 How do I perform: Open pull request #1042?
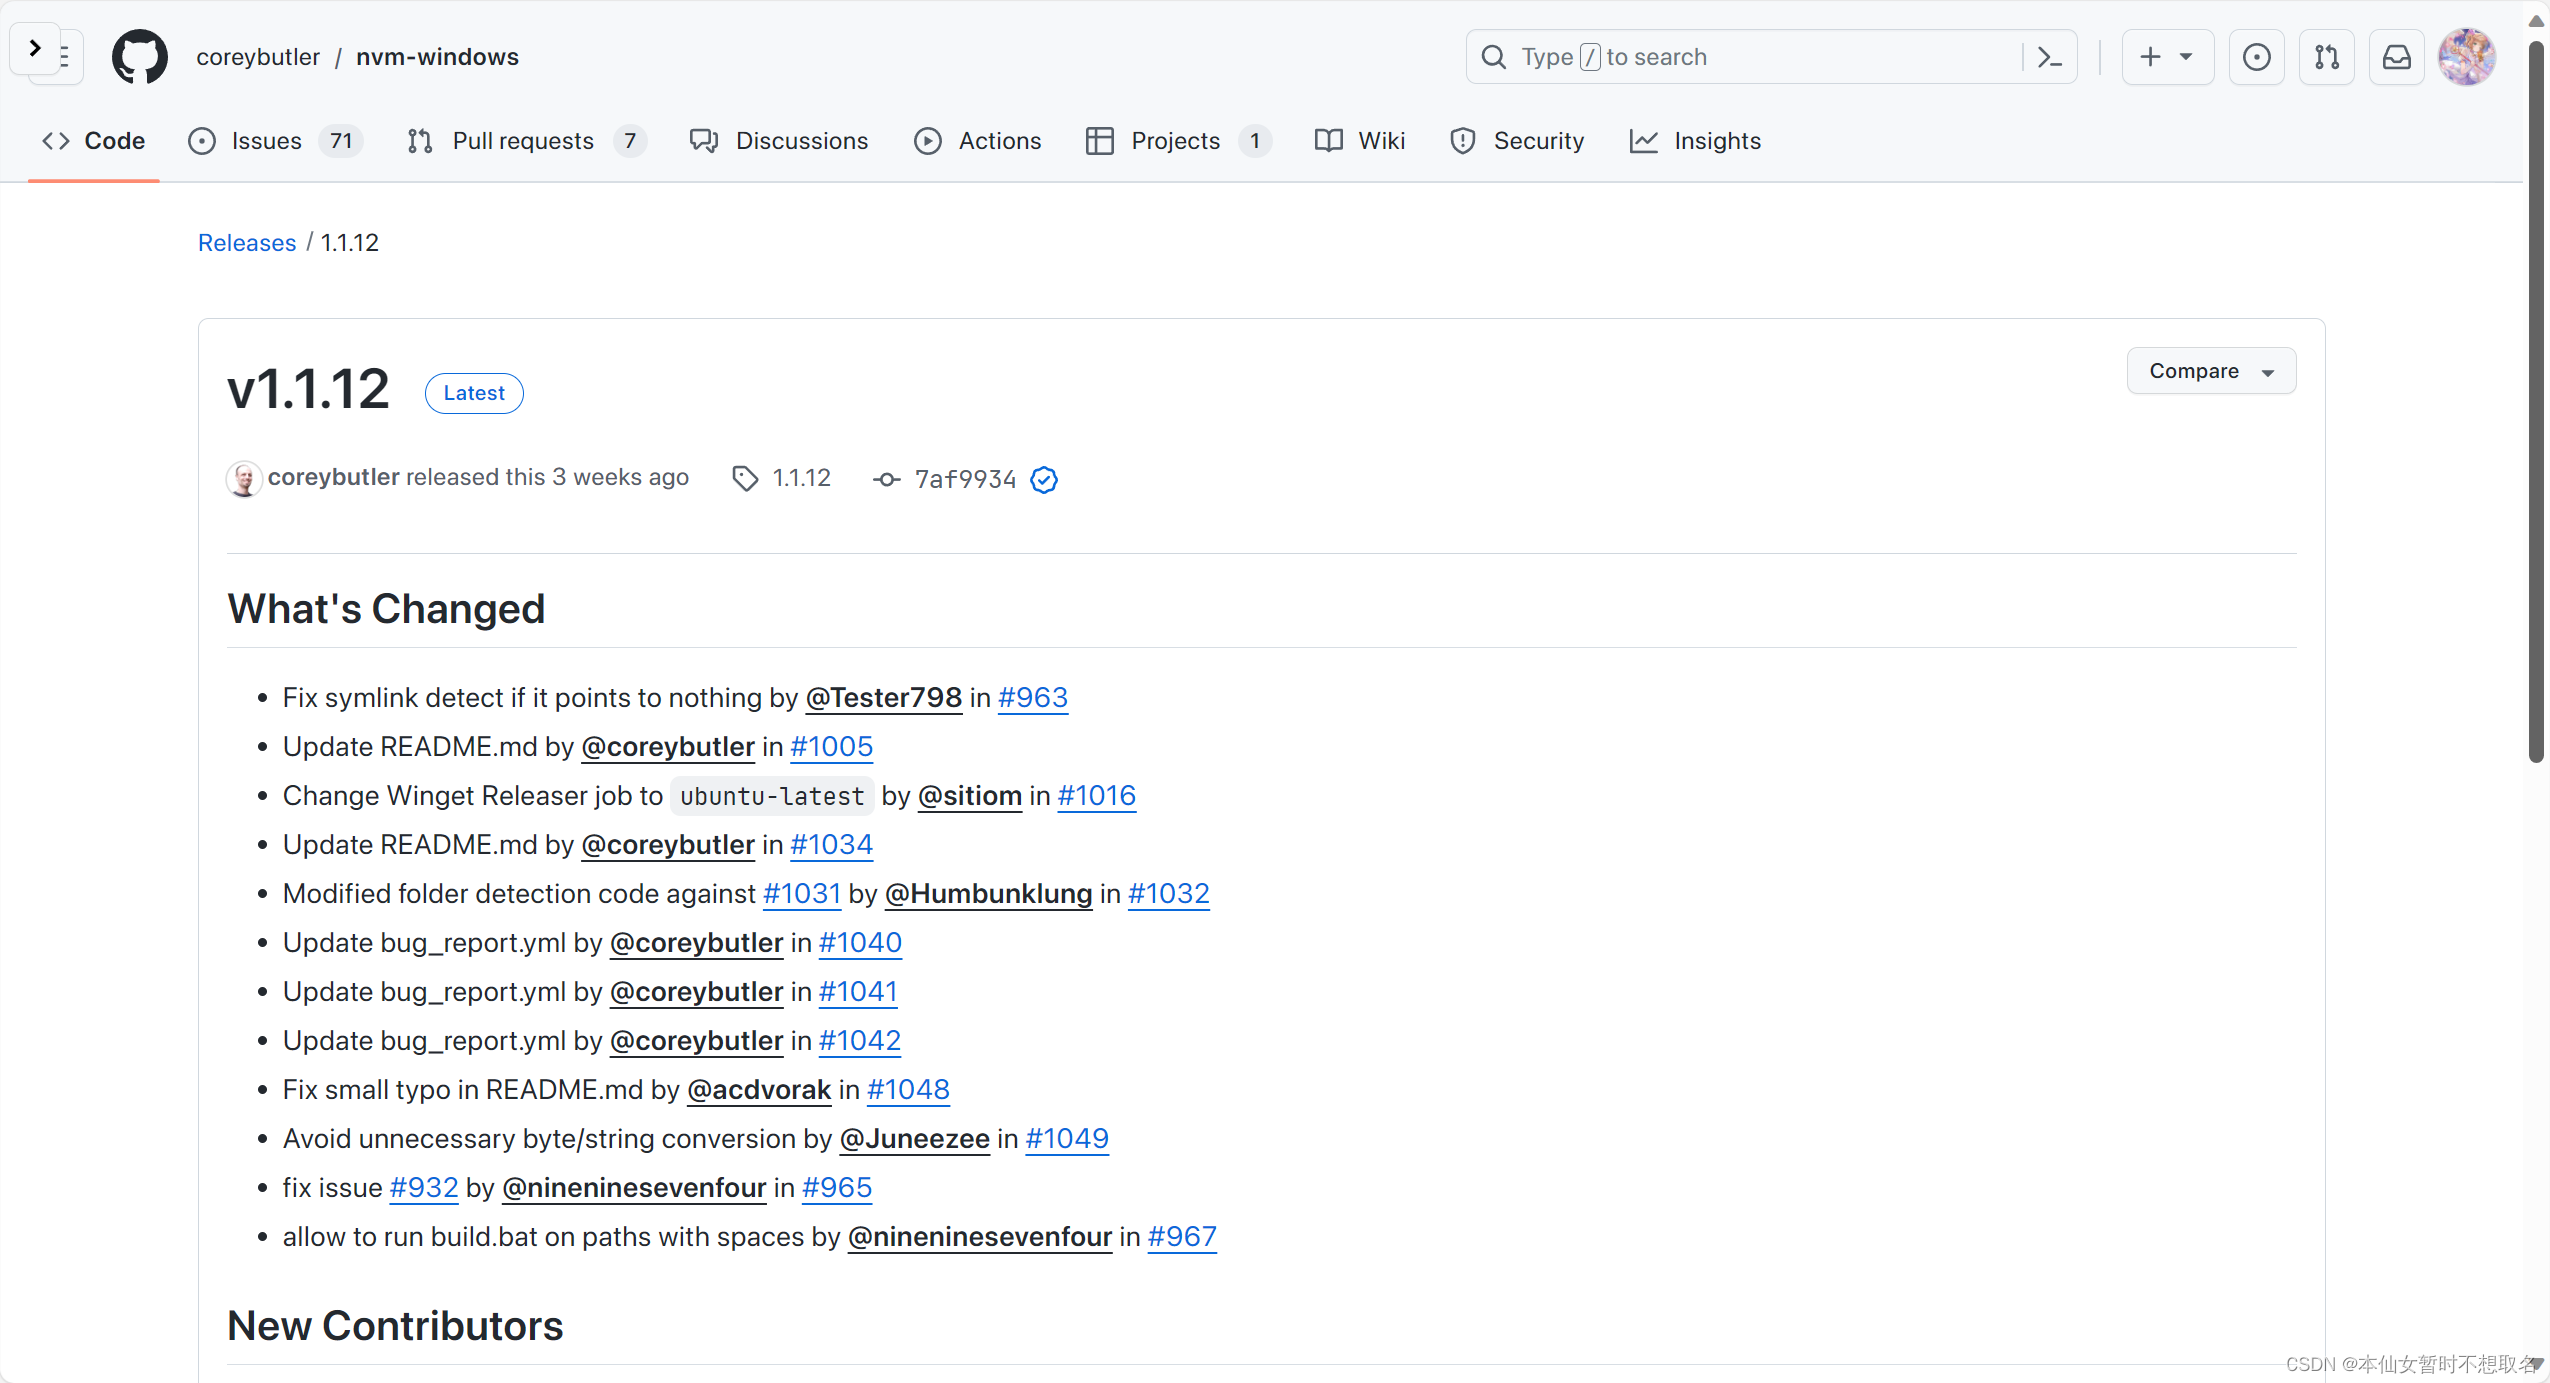click(860, 1041)
